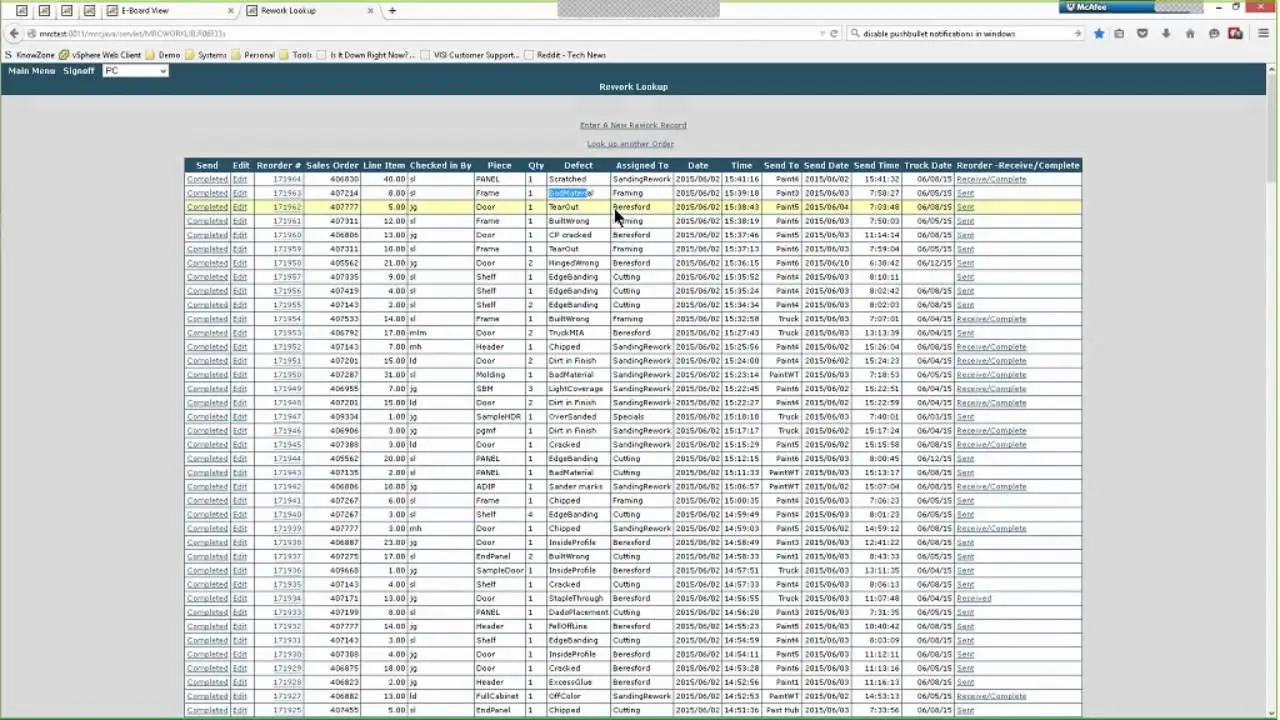This screenshot has height=720, width=1280.
Task: Click Receive/Complete for reorder 171927
Action: 991,696
